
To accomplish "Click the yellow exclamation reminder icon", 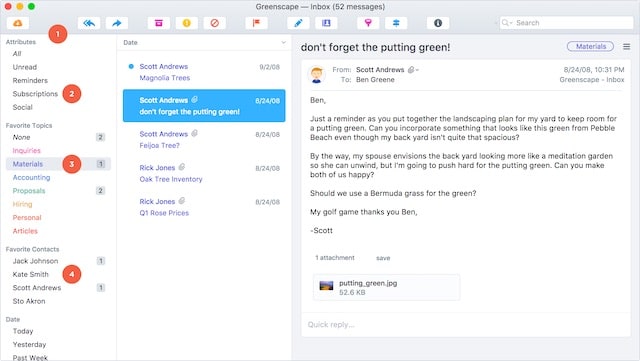I will click(187, 23).
